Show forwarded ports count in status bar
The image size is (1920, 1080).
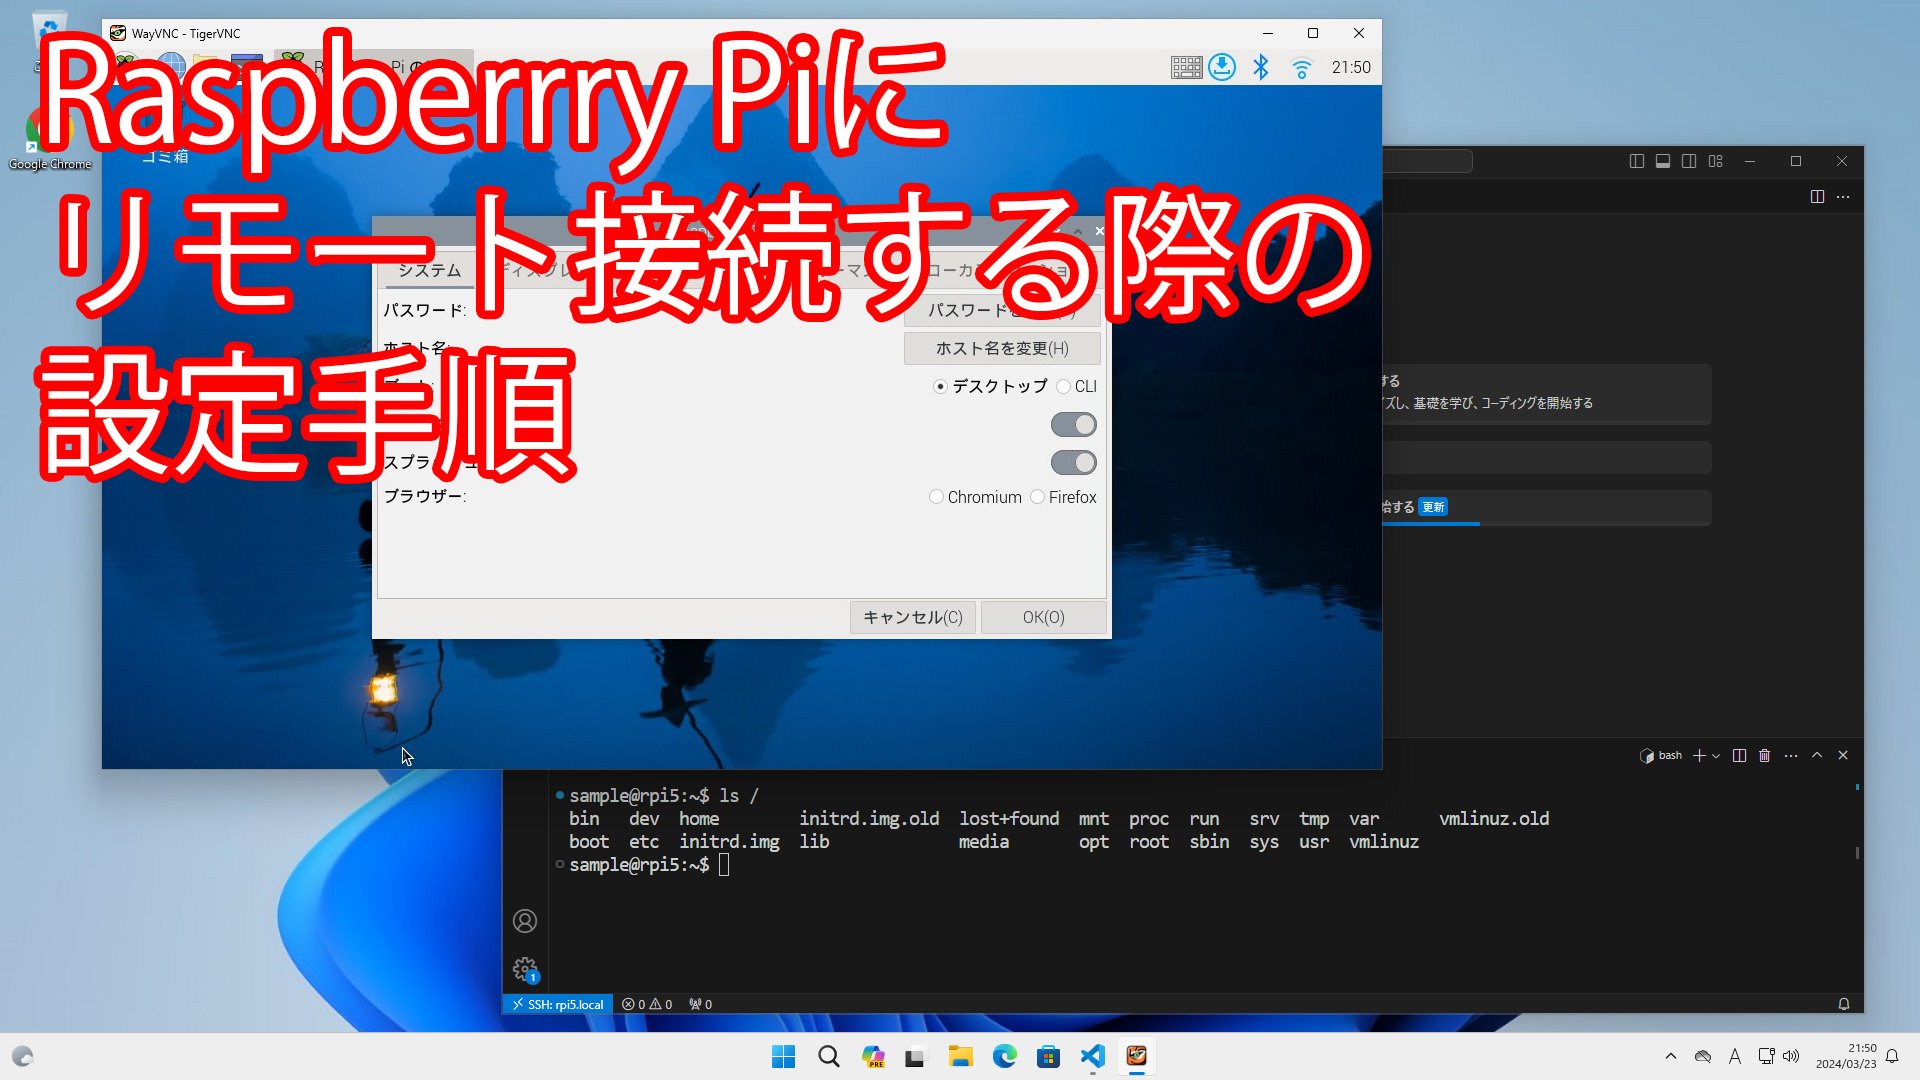(x=700, y=1004)
